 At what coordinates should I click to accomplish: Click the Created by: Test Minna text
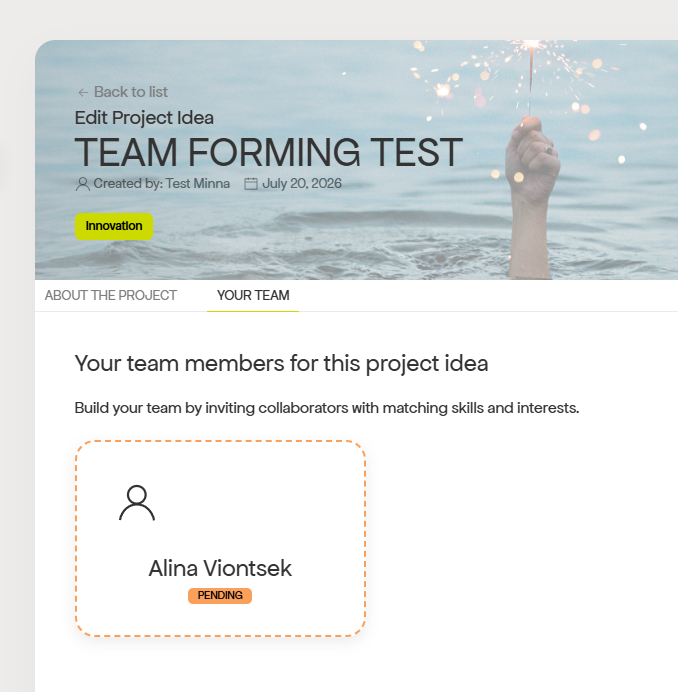pos(162,184)
